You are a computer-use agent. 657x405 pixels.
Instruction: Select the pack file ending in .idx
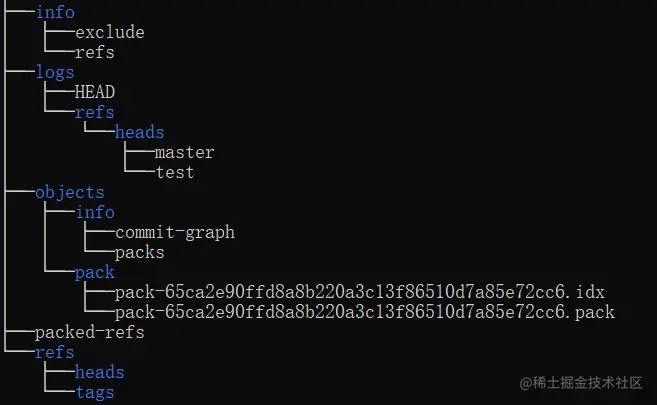(359, 292)
